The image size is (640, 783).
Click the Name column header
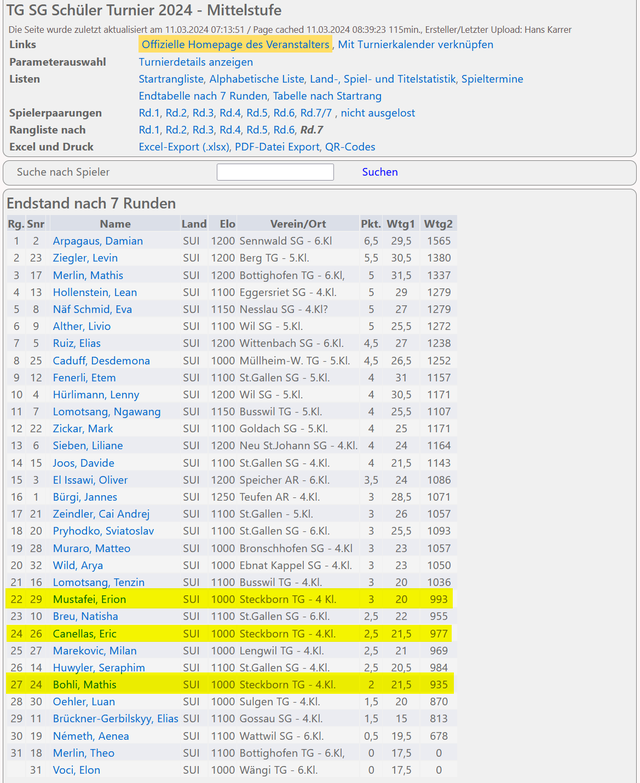click(115, 224)
